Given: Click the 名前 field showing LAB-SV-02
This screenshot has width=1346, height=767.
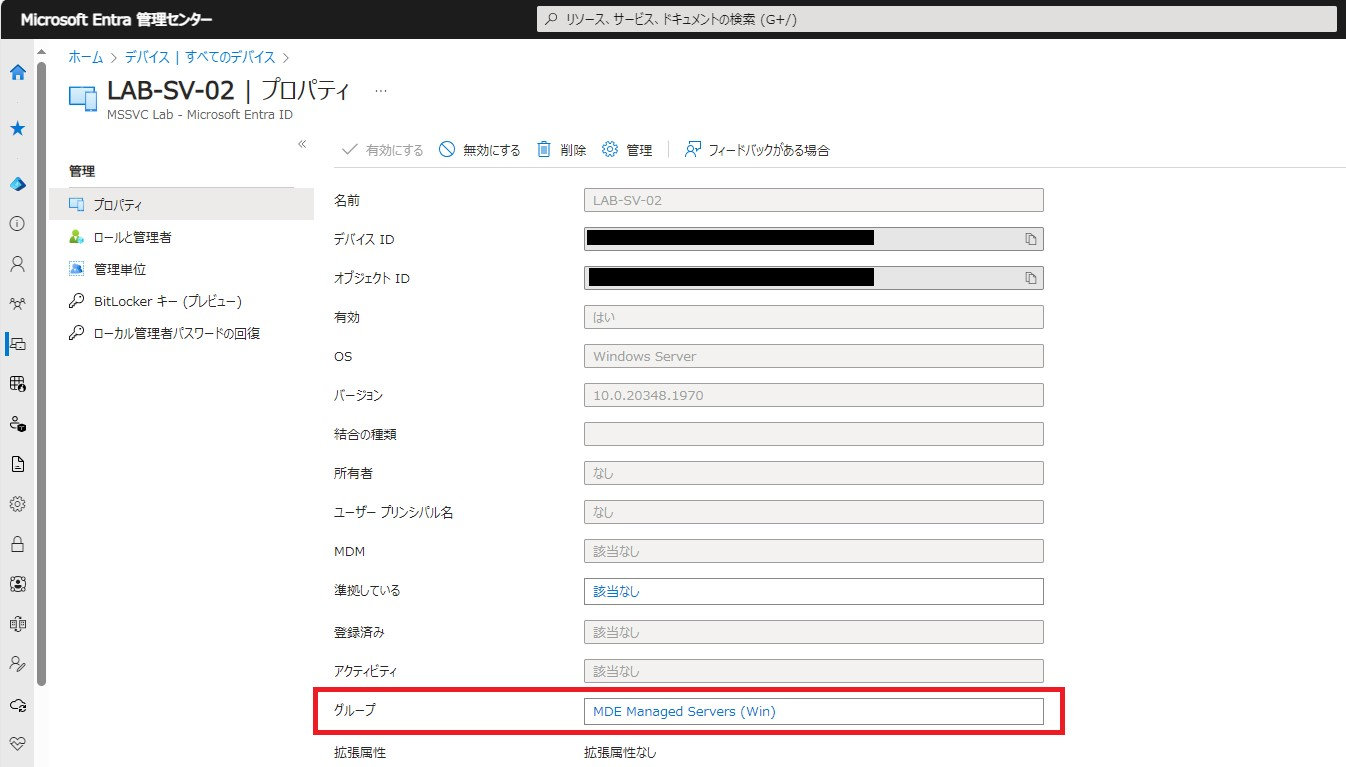Looking at the screenshot, I should 813,200.
